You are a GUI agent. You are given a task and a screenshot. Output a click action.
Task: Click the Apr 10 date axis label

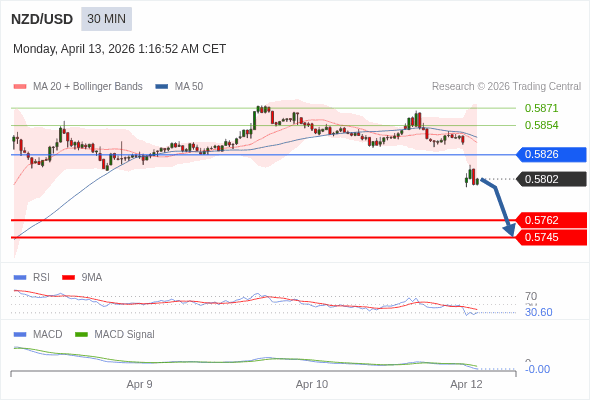point(312,385)
